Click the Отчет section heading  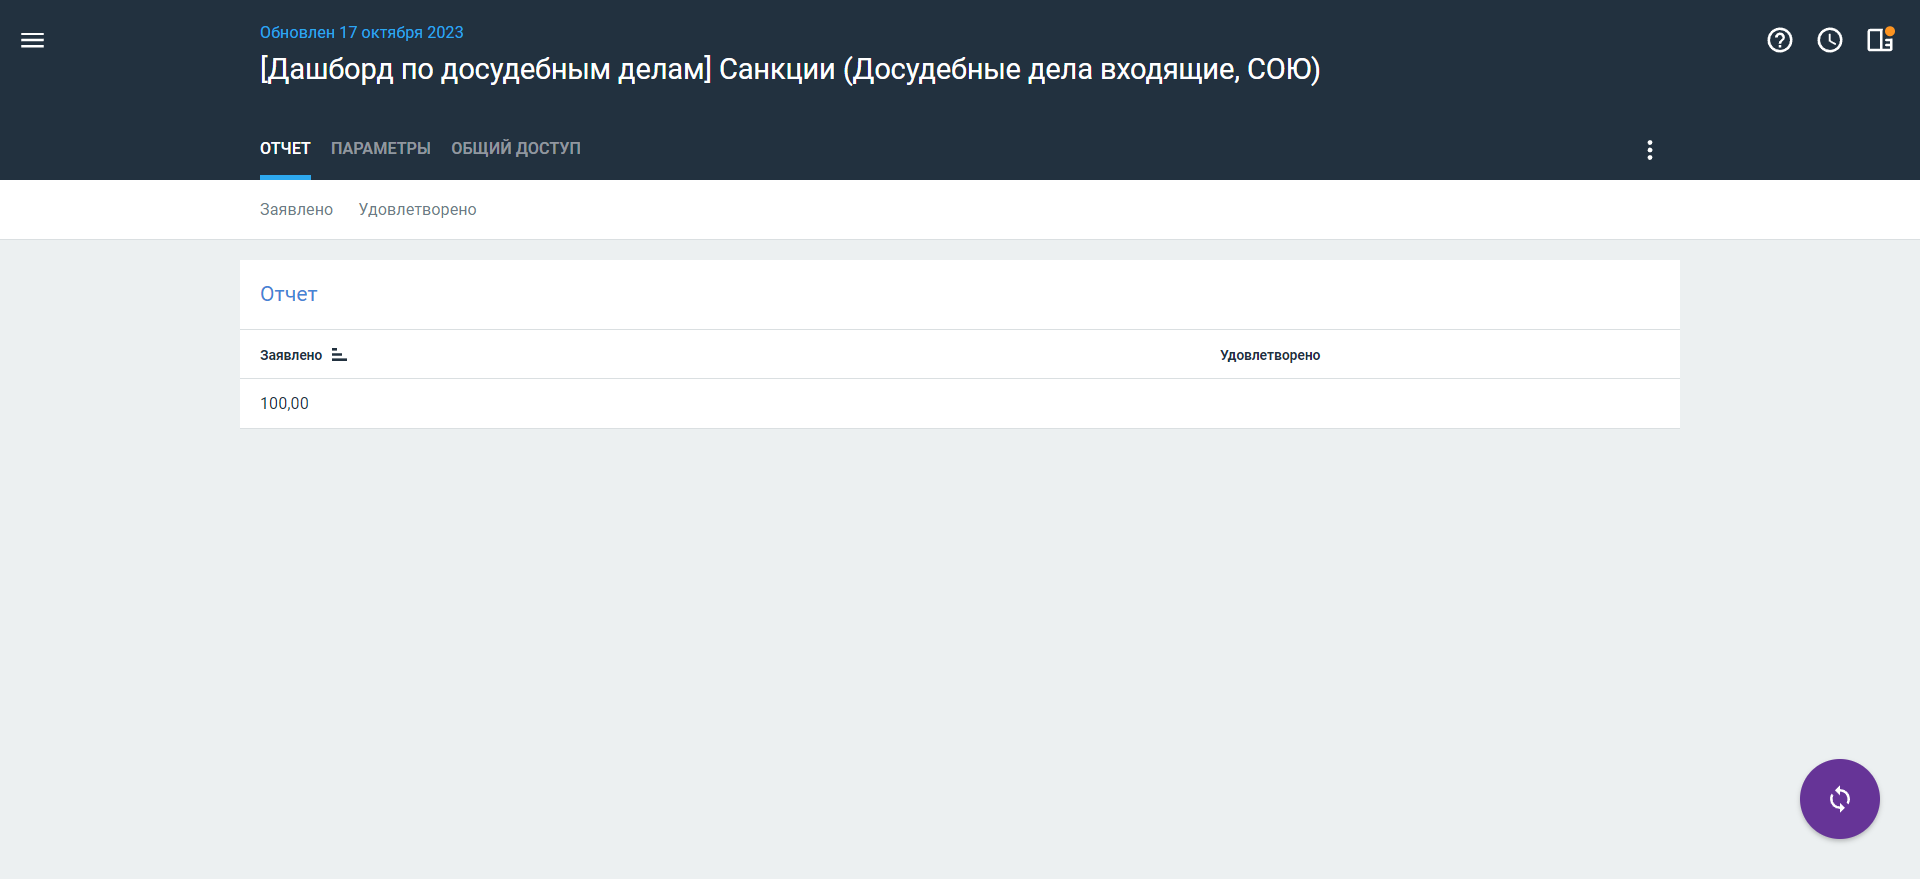tap(289, 294)
